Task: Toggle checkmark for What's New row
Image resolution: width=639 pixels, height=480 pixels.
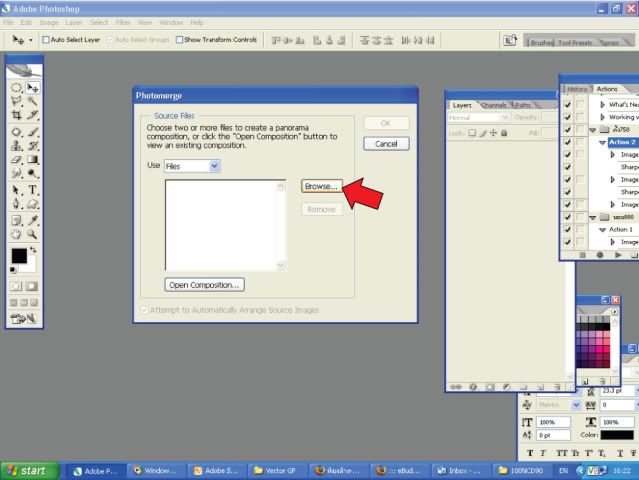Action: pos(567,105)
